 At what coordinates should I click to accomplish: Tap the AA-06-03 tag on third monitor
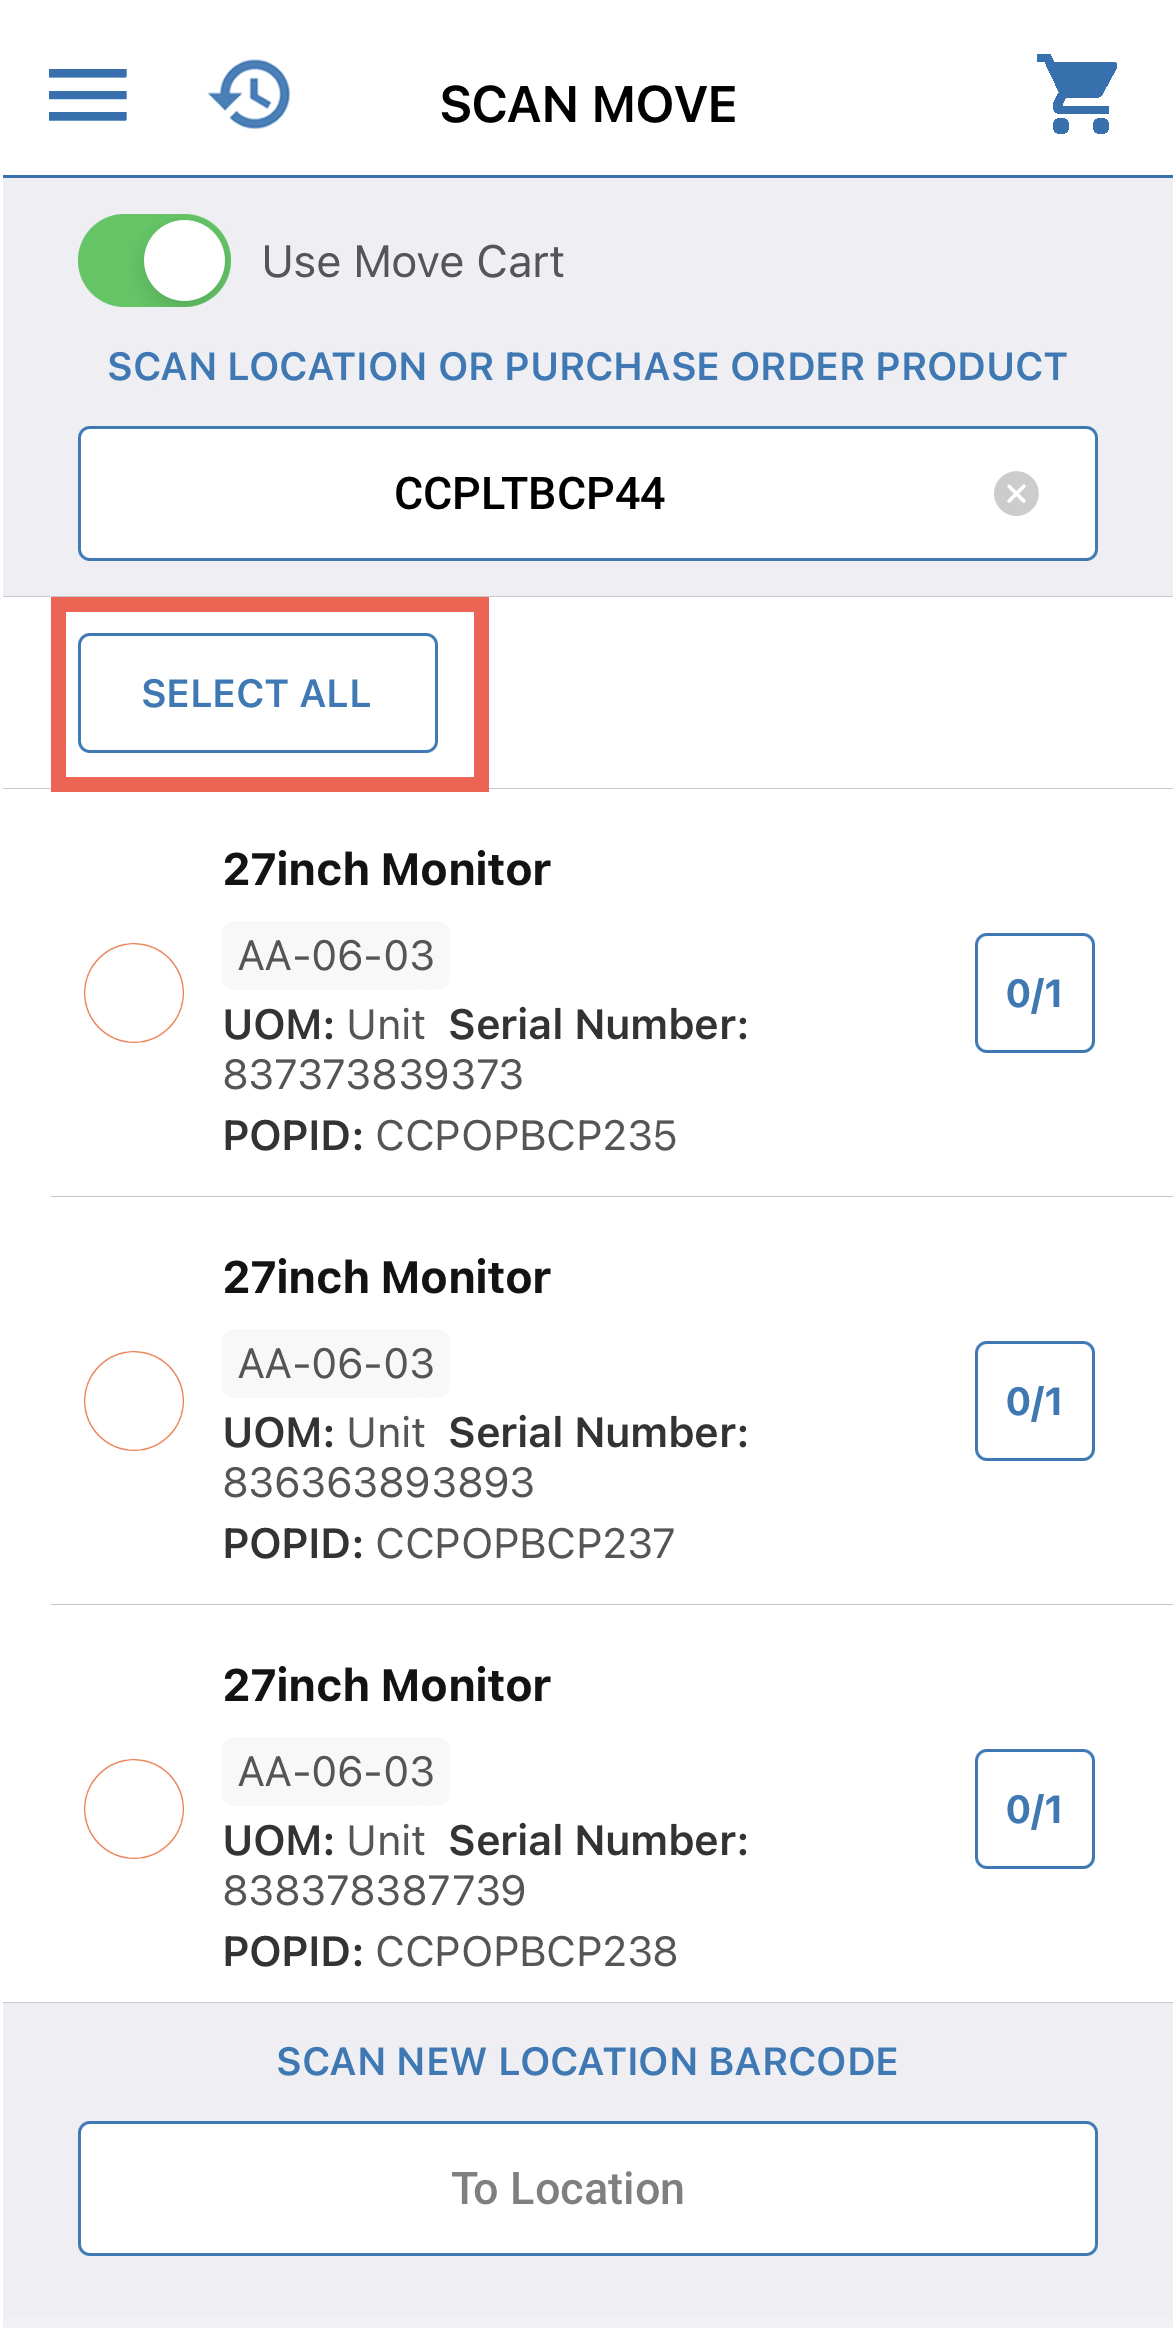coord(336,1772)
